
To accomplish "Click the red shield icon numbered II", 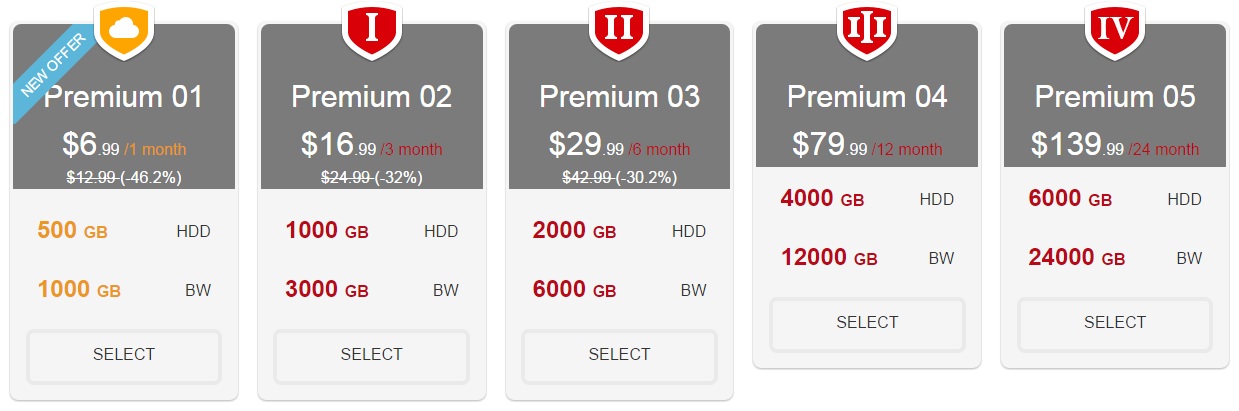I will pyautogui.click(x=619, y=27).
